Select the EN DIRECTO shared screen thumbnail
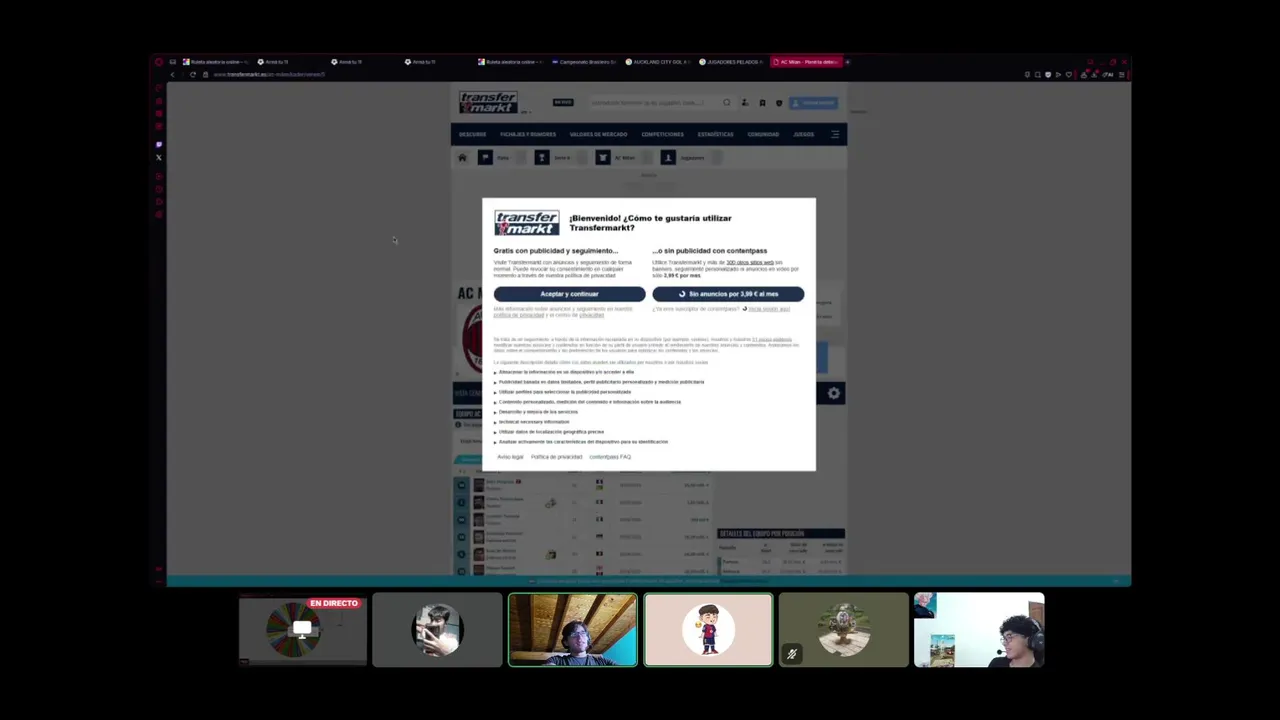 [x=303, y=630]
